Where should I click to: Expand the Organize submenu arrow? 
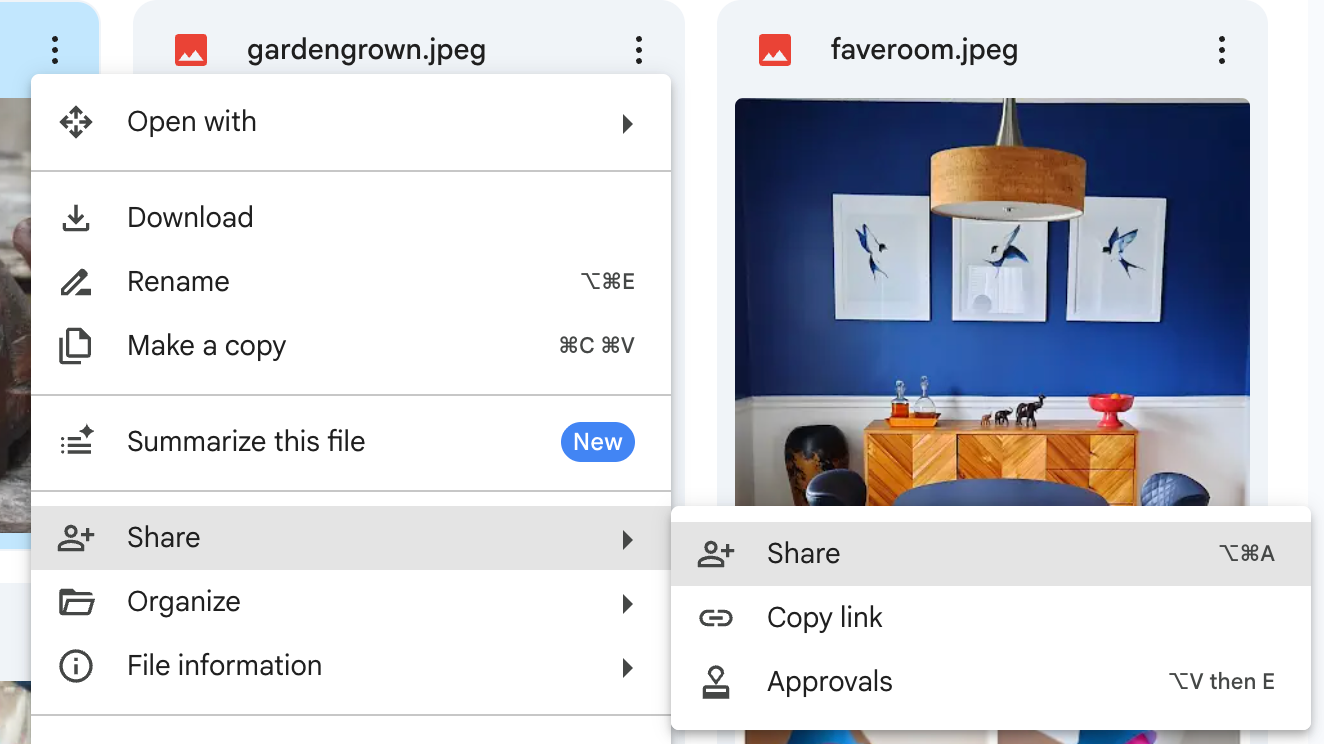tap(627, 603)
